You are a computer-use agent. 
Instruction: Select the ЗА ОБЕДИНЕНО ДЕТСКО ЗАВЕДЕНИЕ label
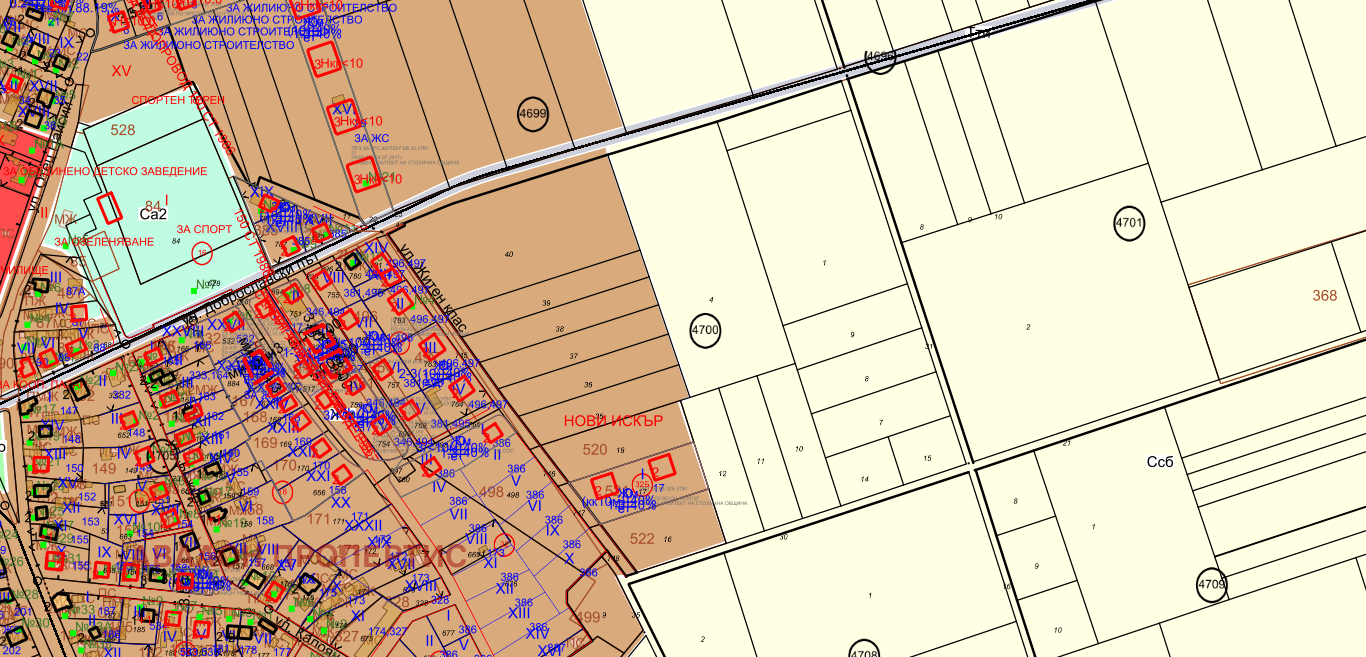tap(105, 171)
